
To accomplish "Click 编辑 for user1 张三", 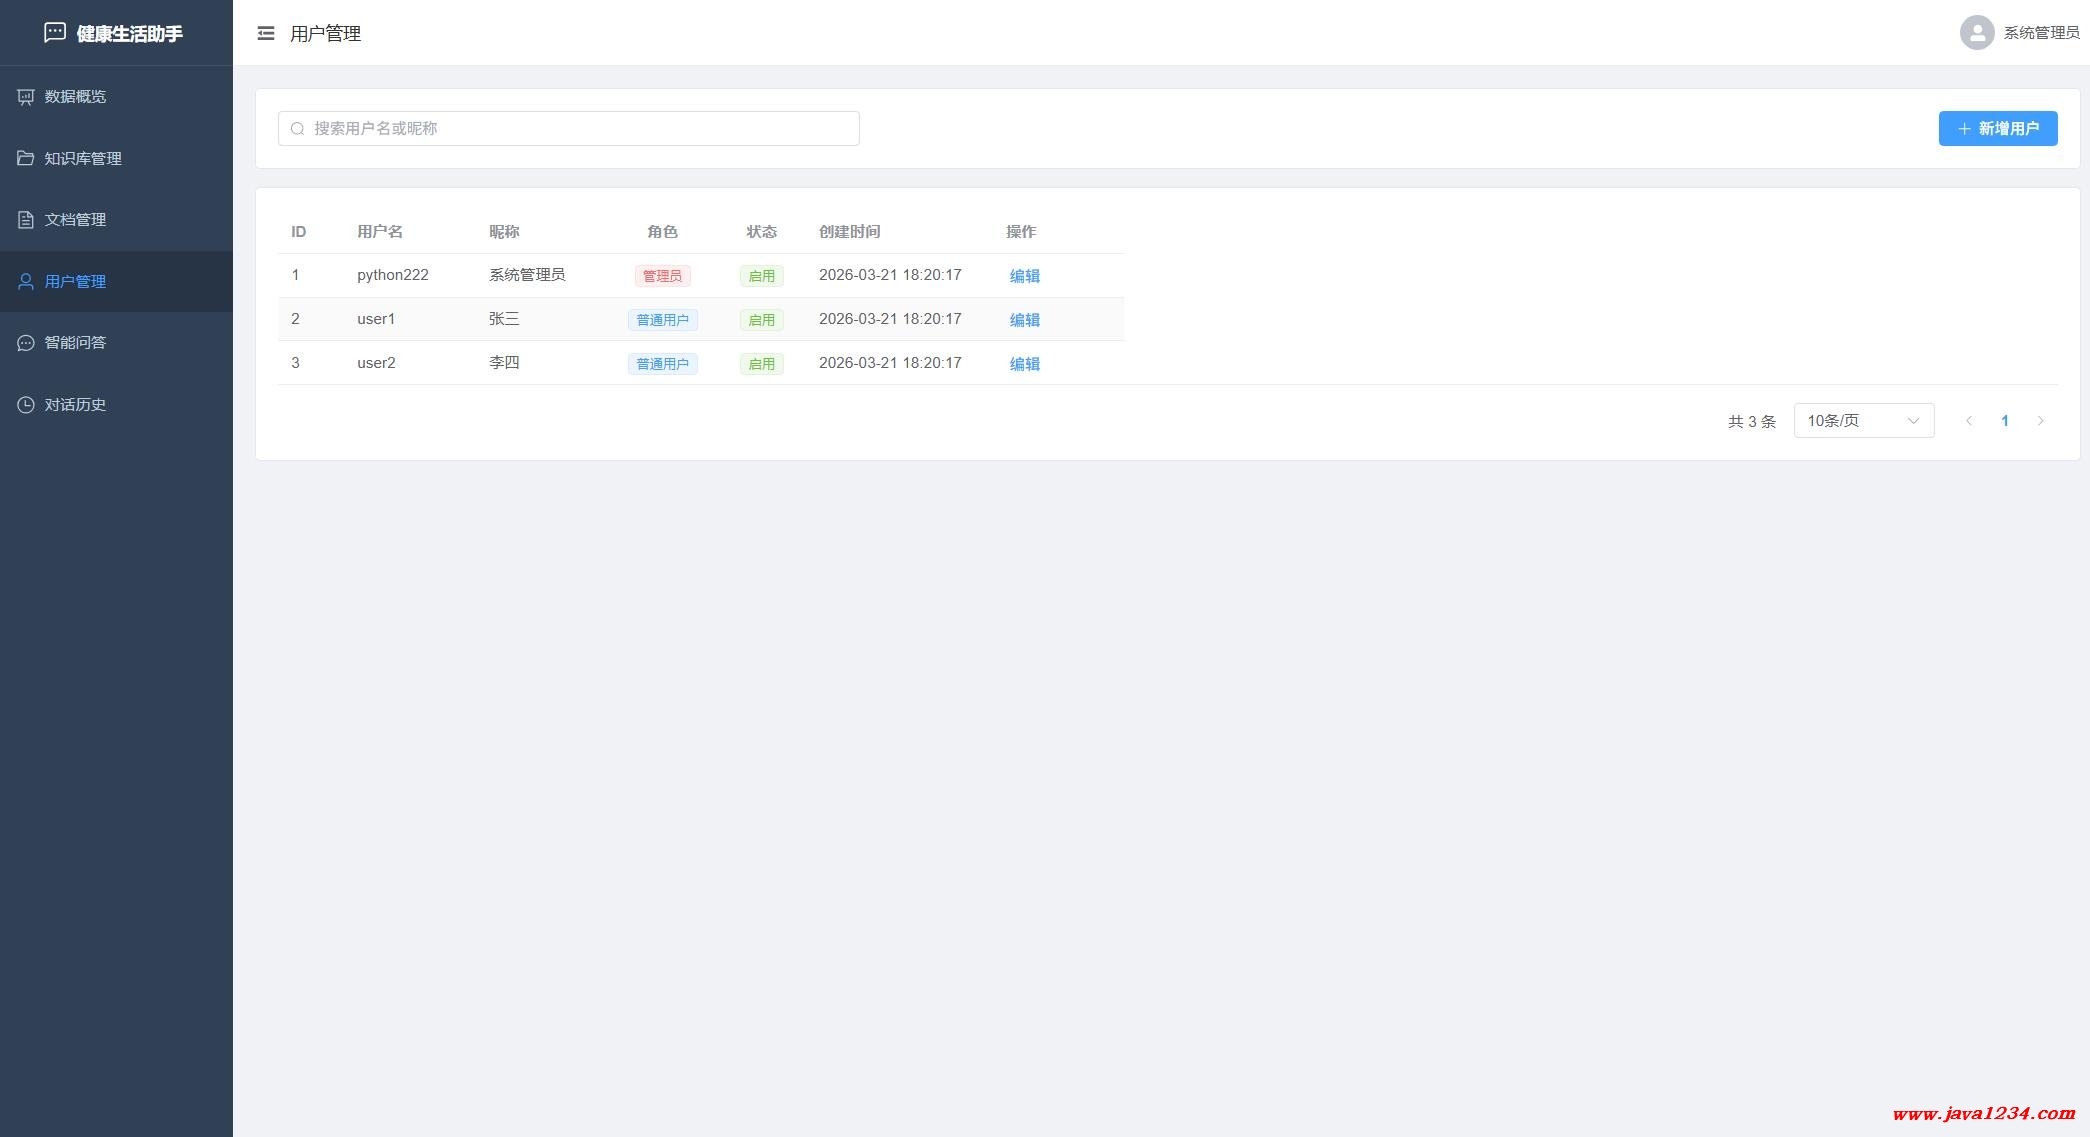I will pos(1024,320).
